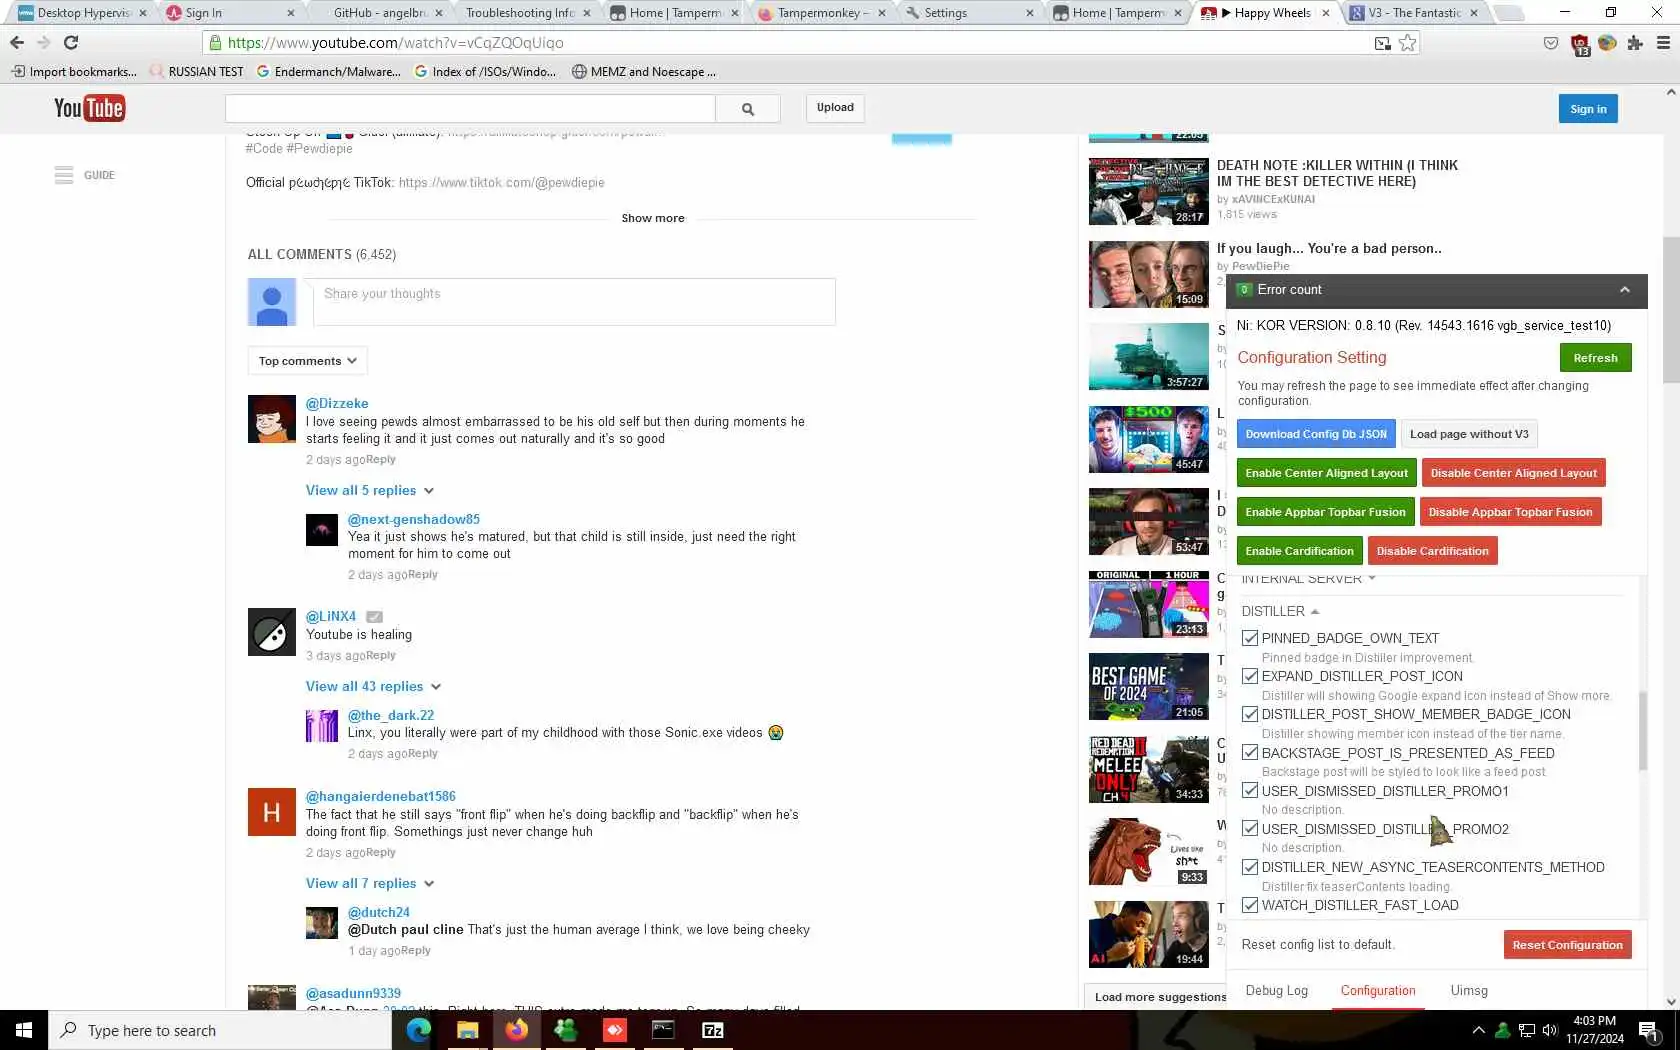Switch to Firefox in the taskbar
Viewport: 1680px width, 1050px height.
pyautogui.click(x=516, y=1030)
